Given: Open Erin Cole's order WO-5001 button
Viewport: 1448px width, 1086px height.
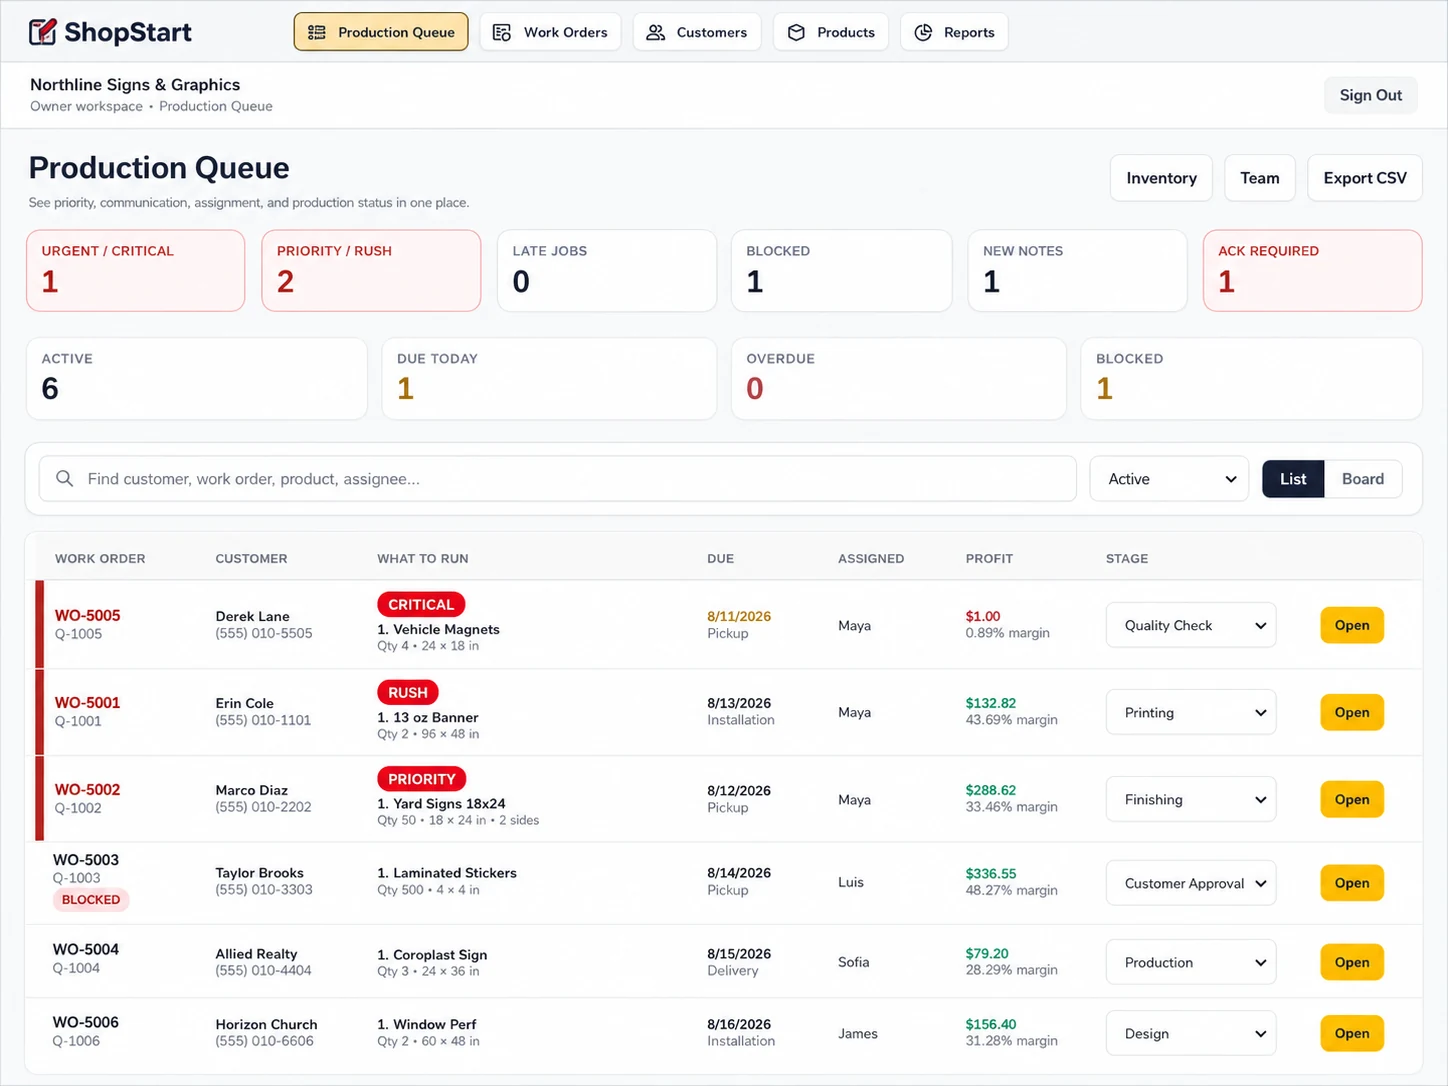Looking at the screenshot, I should click(x=1352, y=712).
